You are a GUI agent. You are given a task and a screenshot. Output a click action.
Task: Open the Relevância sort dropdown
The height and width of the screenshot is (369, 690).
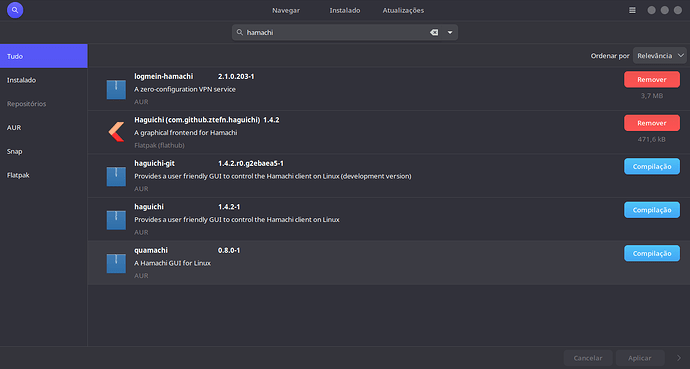(660, 56)
